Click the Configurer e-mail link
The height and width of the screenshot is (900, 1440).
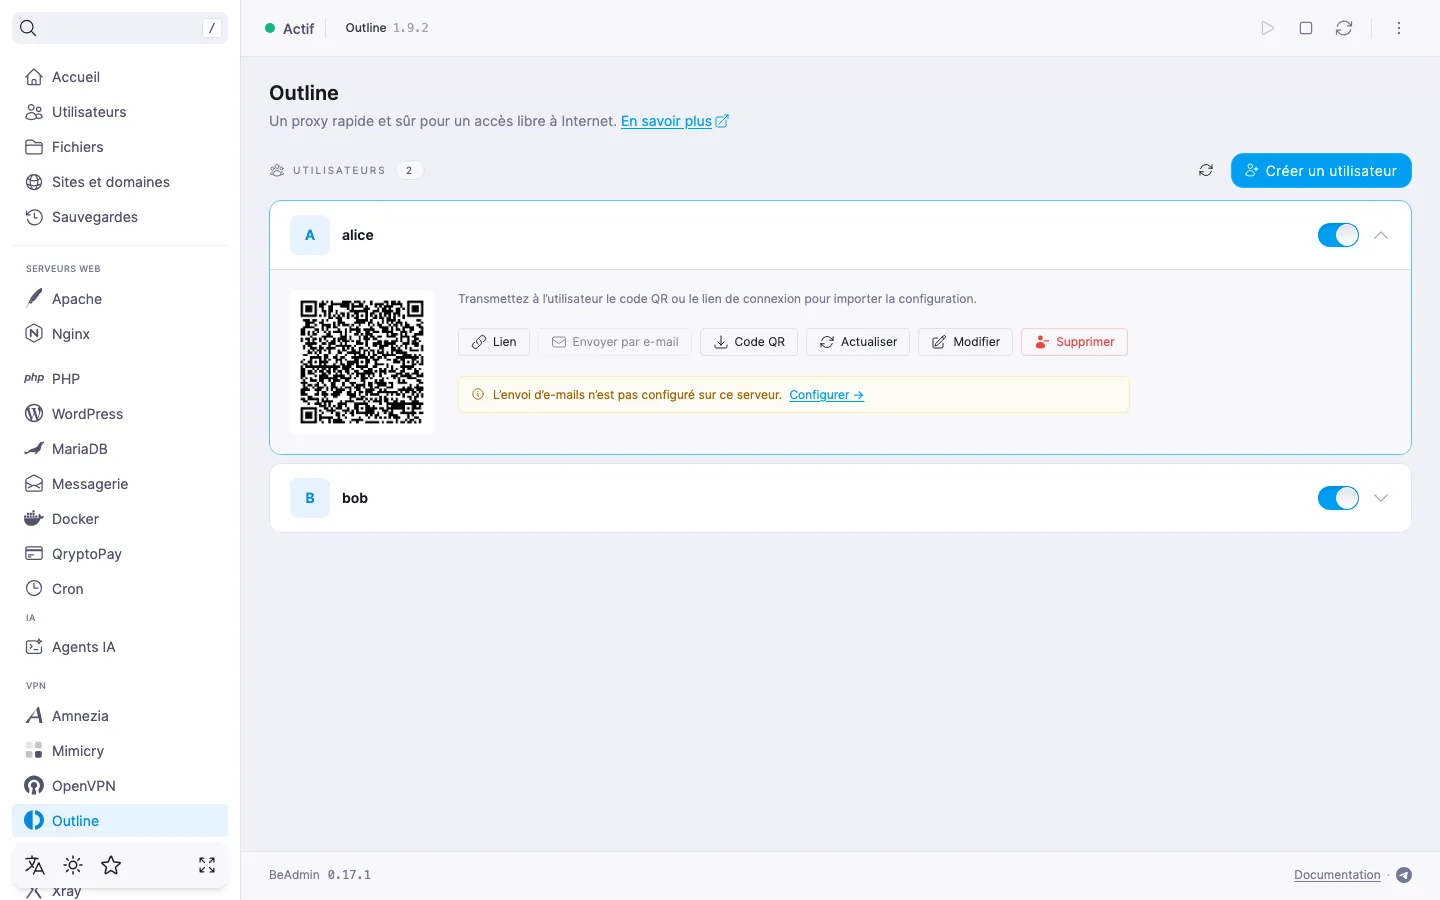826,395
